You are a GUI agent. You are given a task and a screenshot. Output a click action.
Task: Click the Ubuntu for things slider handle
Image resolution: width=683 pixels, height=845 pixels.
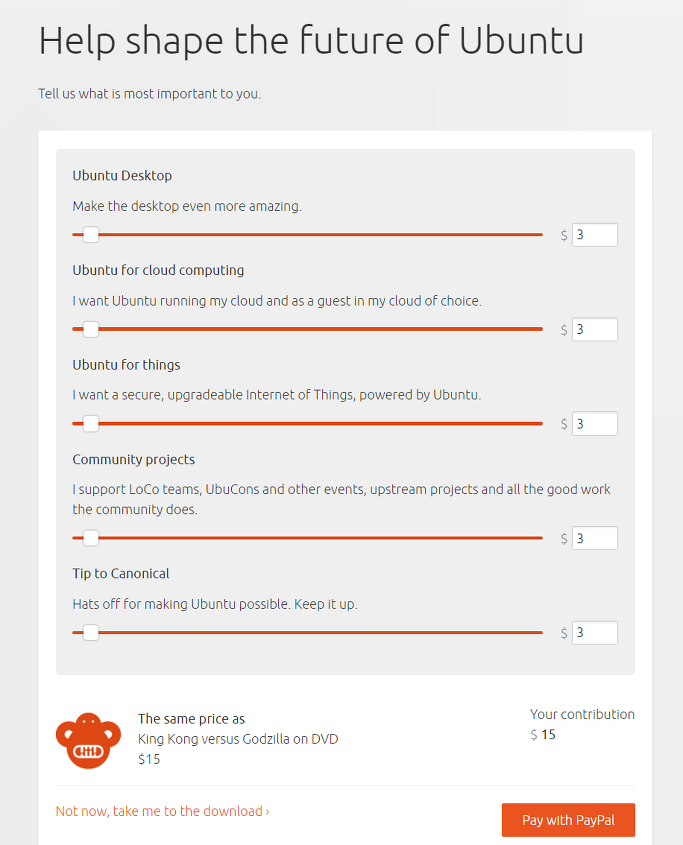(91, 424)
